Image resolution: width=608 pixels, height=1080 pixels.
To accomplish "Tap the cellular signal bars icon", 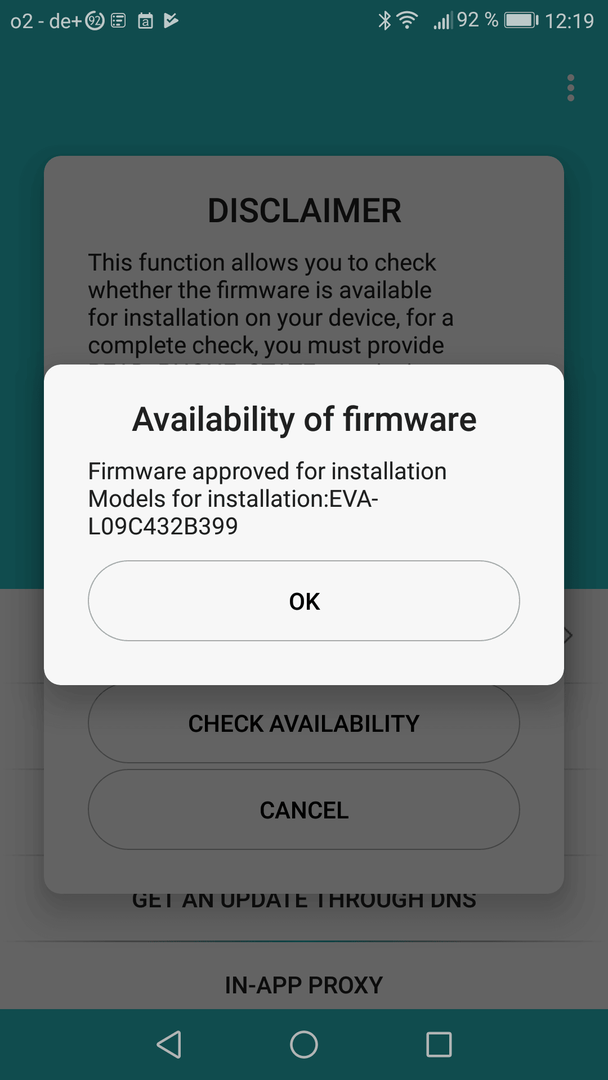I will [441, 21].
